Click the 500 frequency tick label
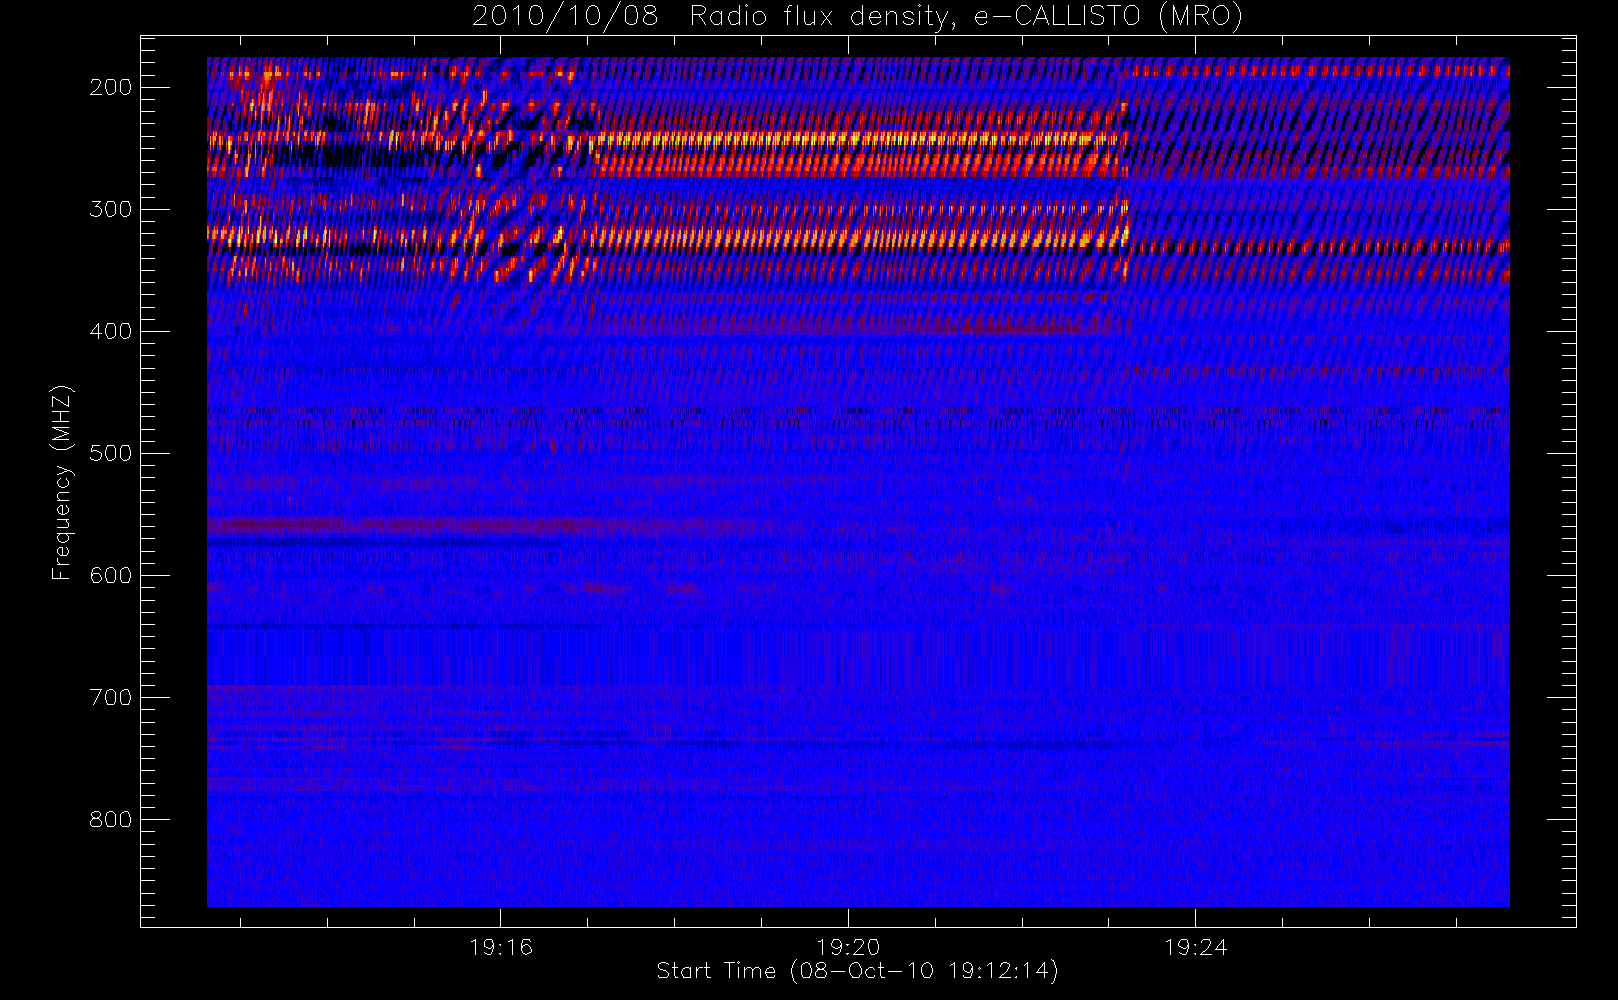Viewport: 1618px width, 1000px height. click(x=110, y=453)
